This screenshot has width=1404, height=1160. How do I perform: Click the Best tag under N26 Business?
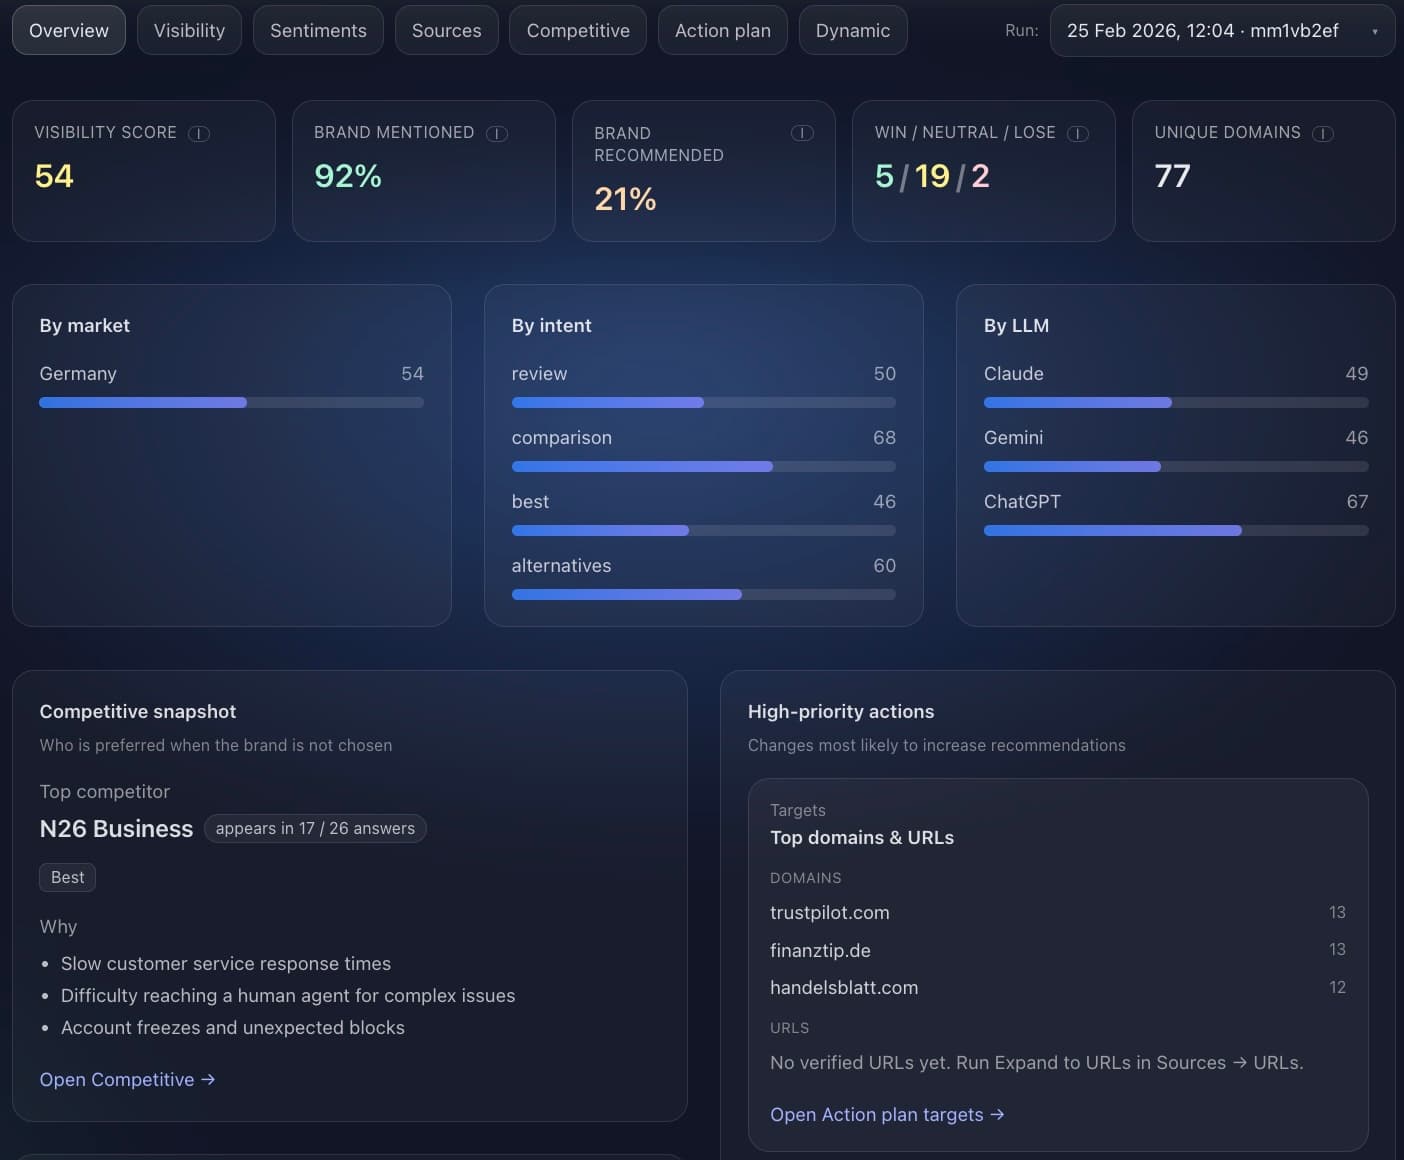click(68, 877)
